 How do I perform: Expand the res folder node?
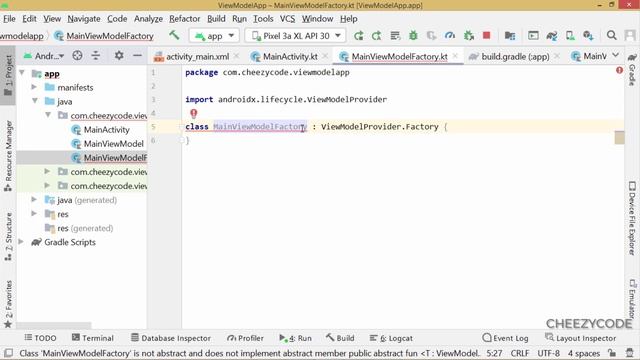coord(34,214)
